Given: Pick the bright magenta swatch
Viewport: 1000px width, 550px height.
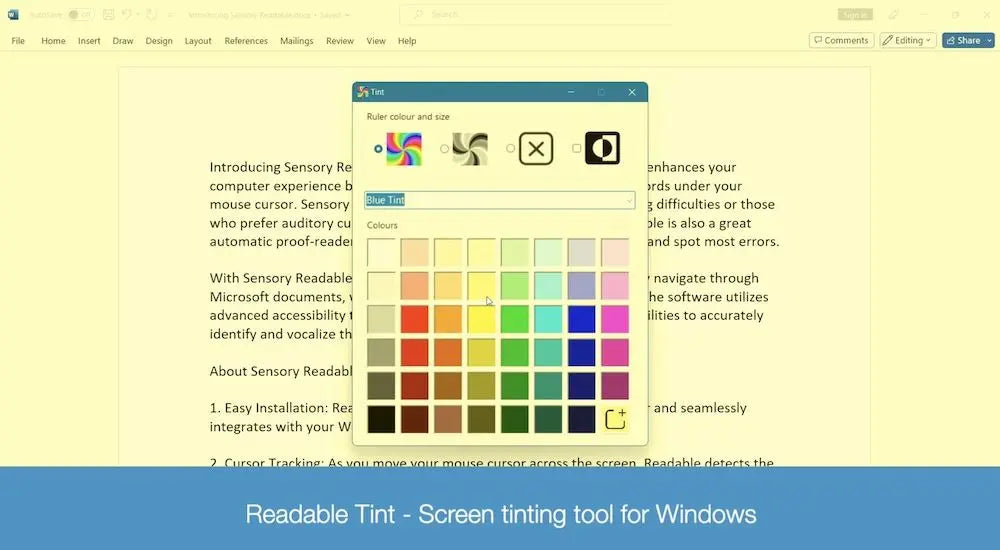Looking at the screenshot, I should pyautogui.click(x=615, y=319).
